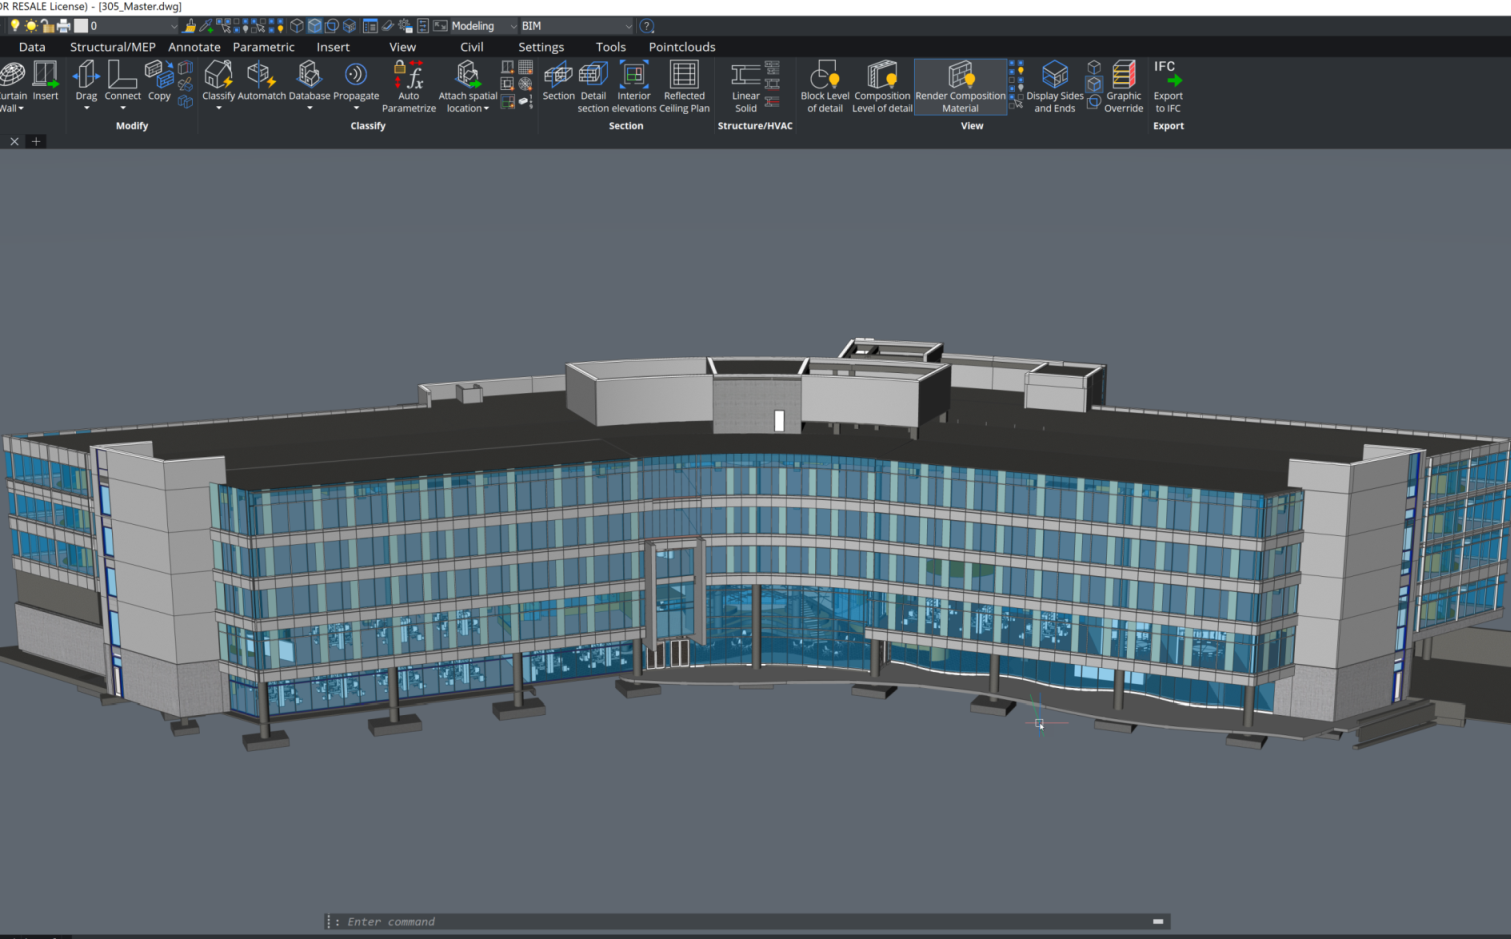The width and height of the screenshot is (1511, 939).
Task: Select the Interior elevations tool
Action: click(634, 86)
